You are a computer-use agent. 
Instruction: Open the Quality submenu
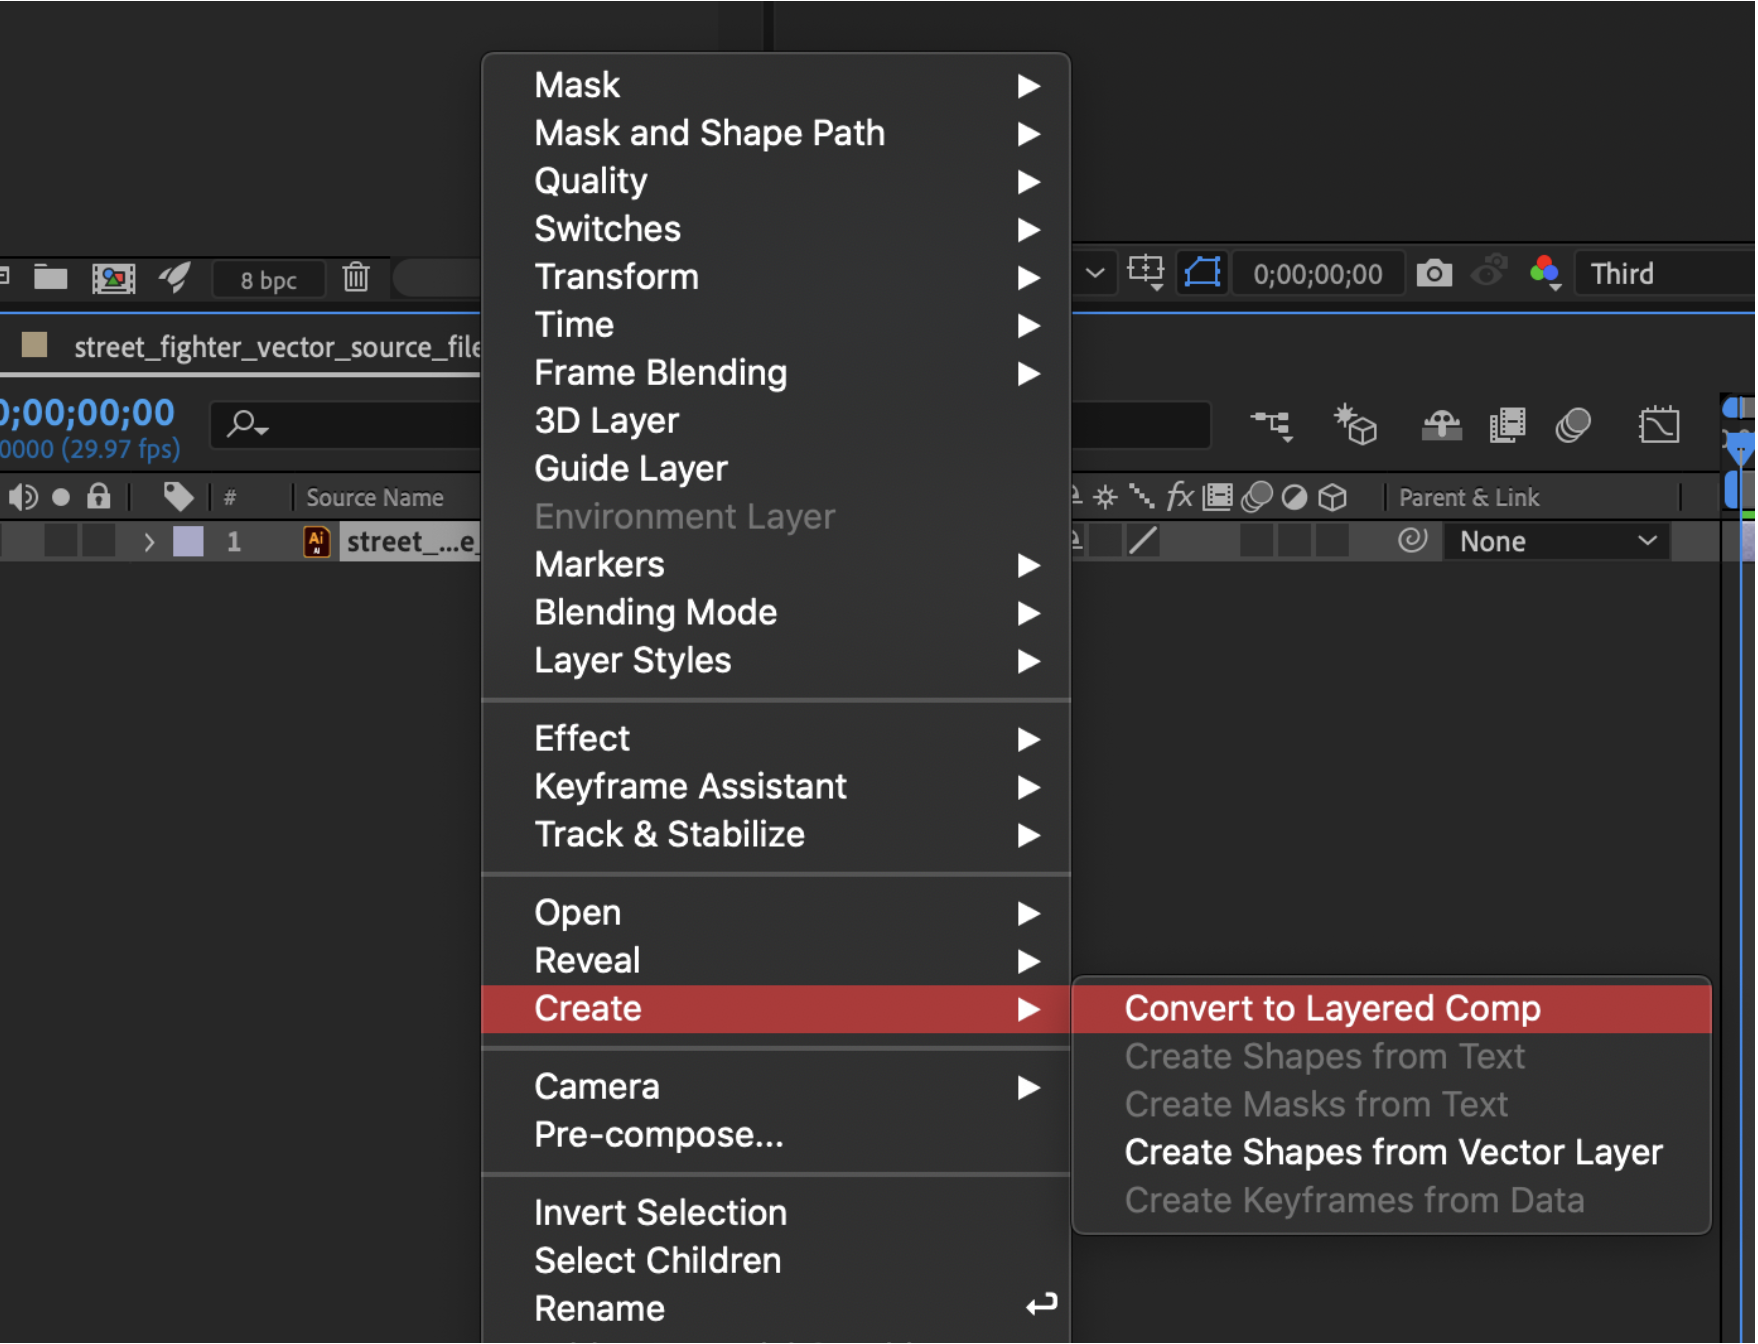(776, 181)
